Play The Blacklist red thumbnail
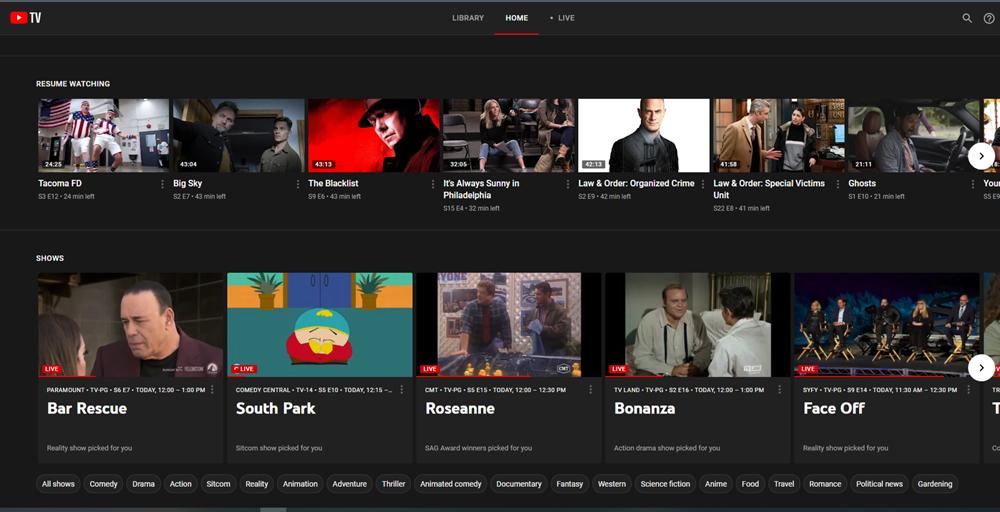This screenshot has height=512, width=1000. point(374,135)
